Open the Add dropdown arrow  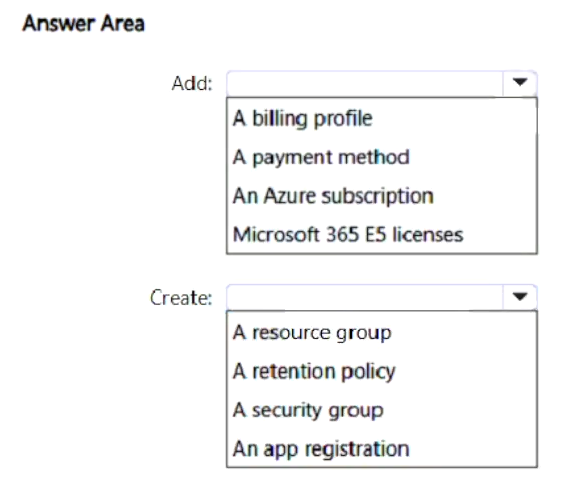(x=519, y=83)
